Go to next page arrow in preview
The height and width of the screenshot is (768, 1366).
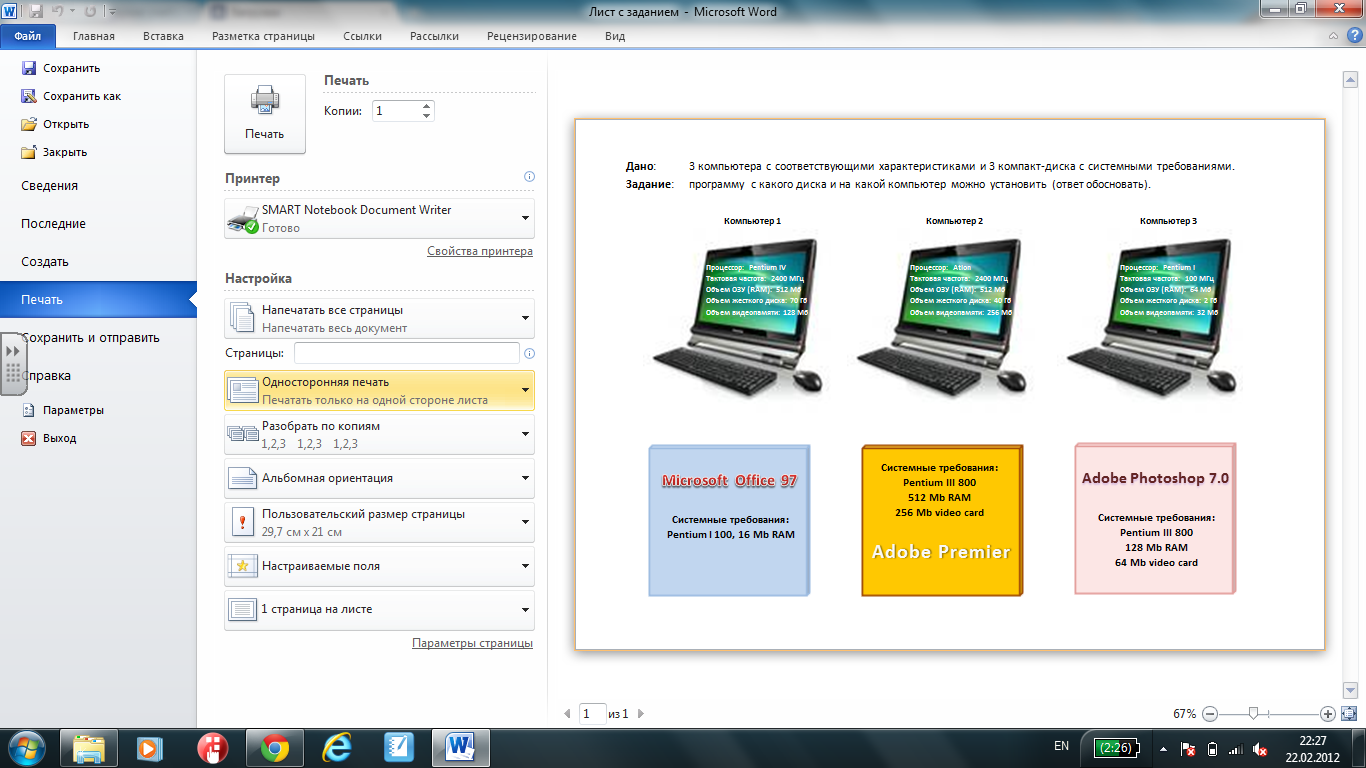641,714
